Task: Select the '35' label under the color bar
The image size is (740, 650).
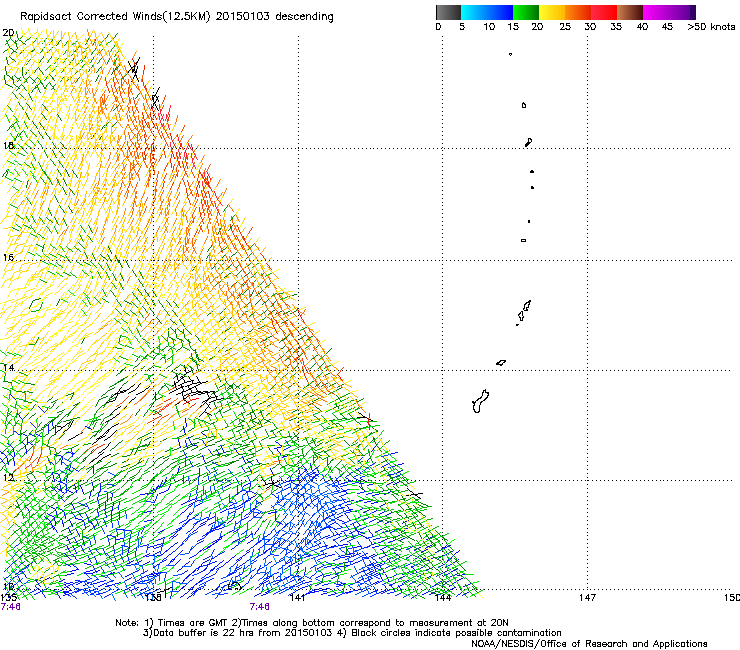Action: point(616,27)
